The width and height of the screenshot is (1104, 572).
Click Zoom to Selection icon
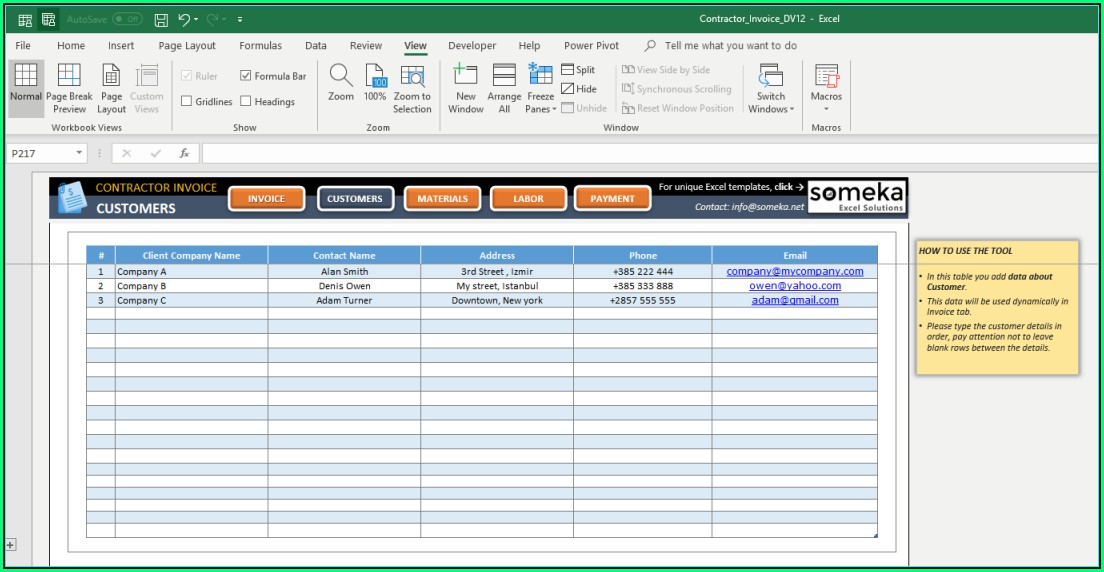tap(412, 77)
